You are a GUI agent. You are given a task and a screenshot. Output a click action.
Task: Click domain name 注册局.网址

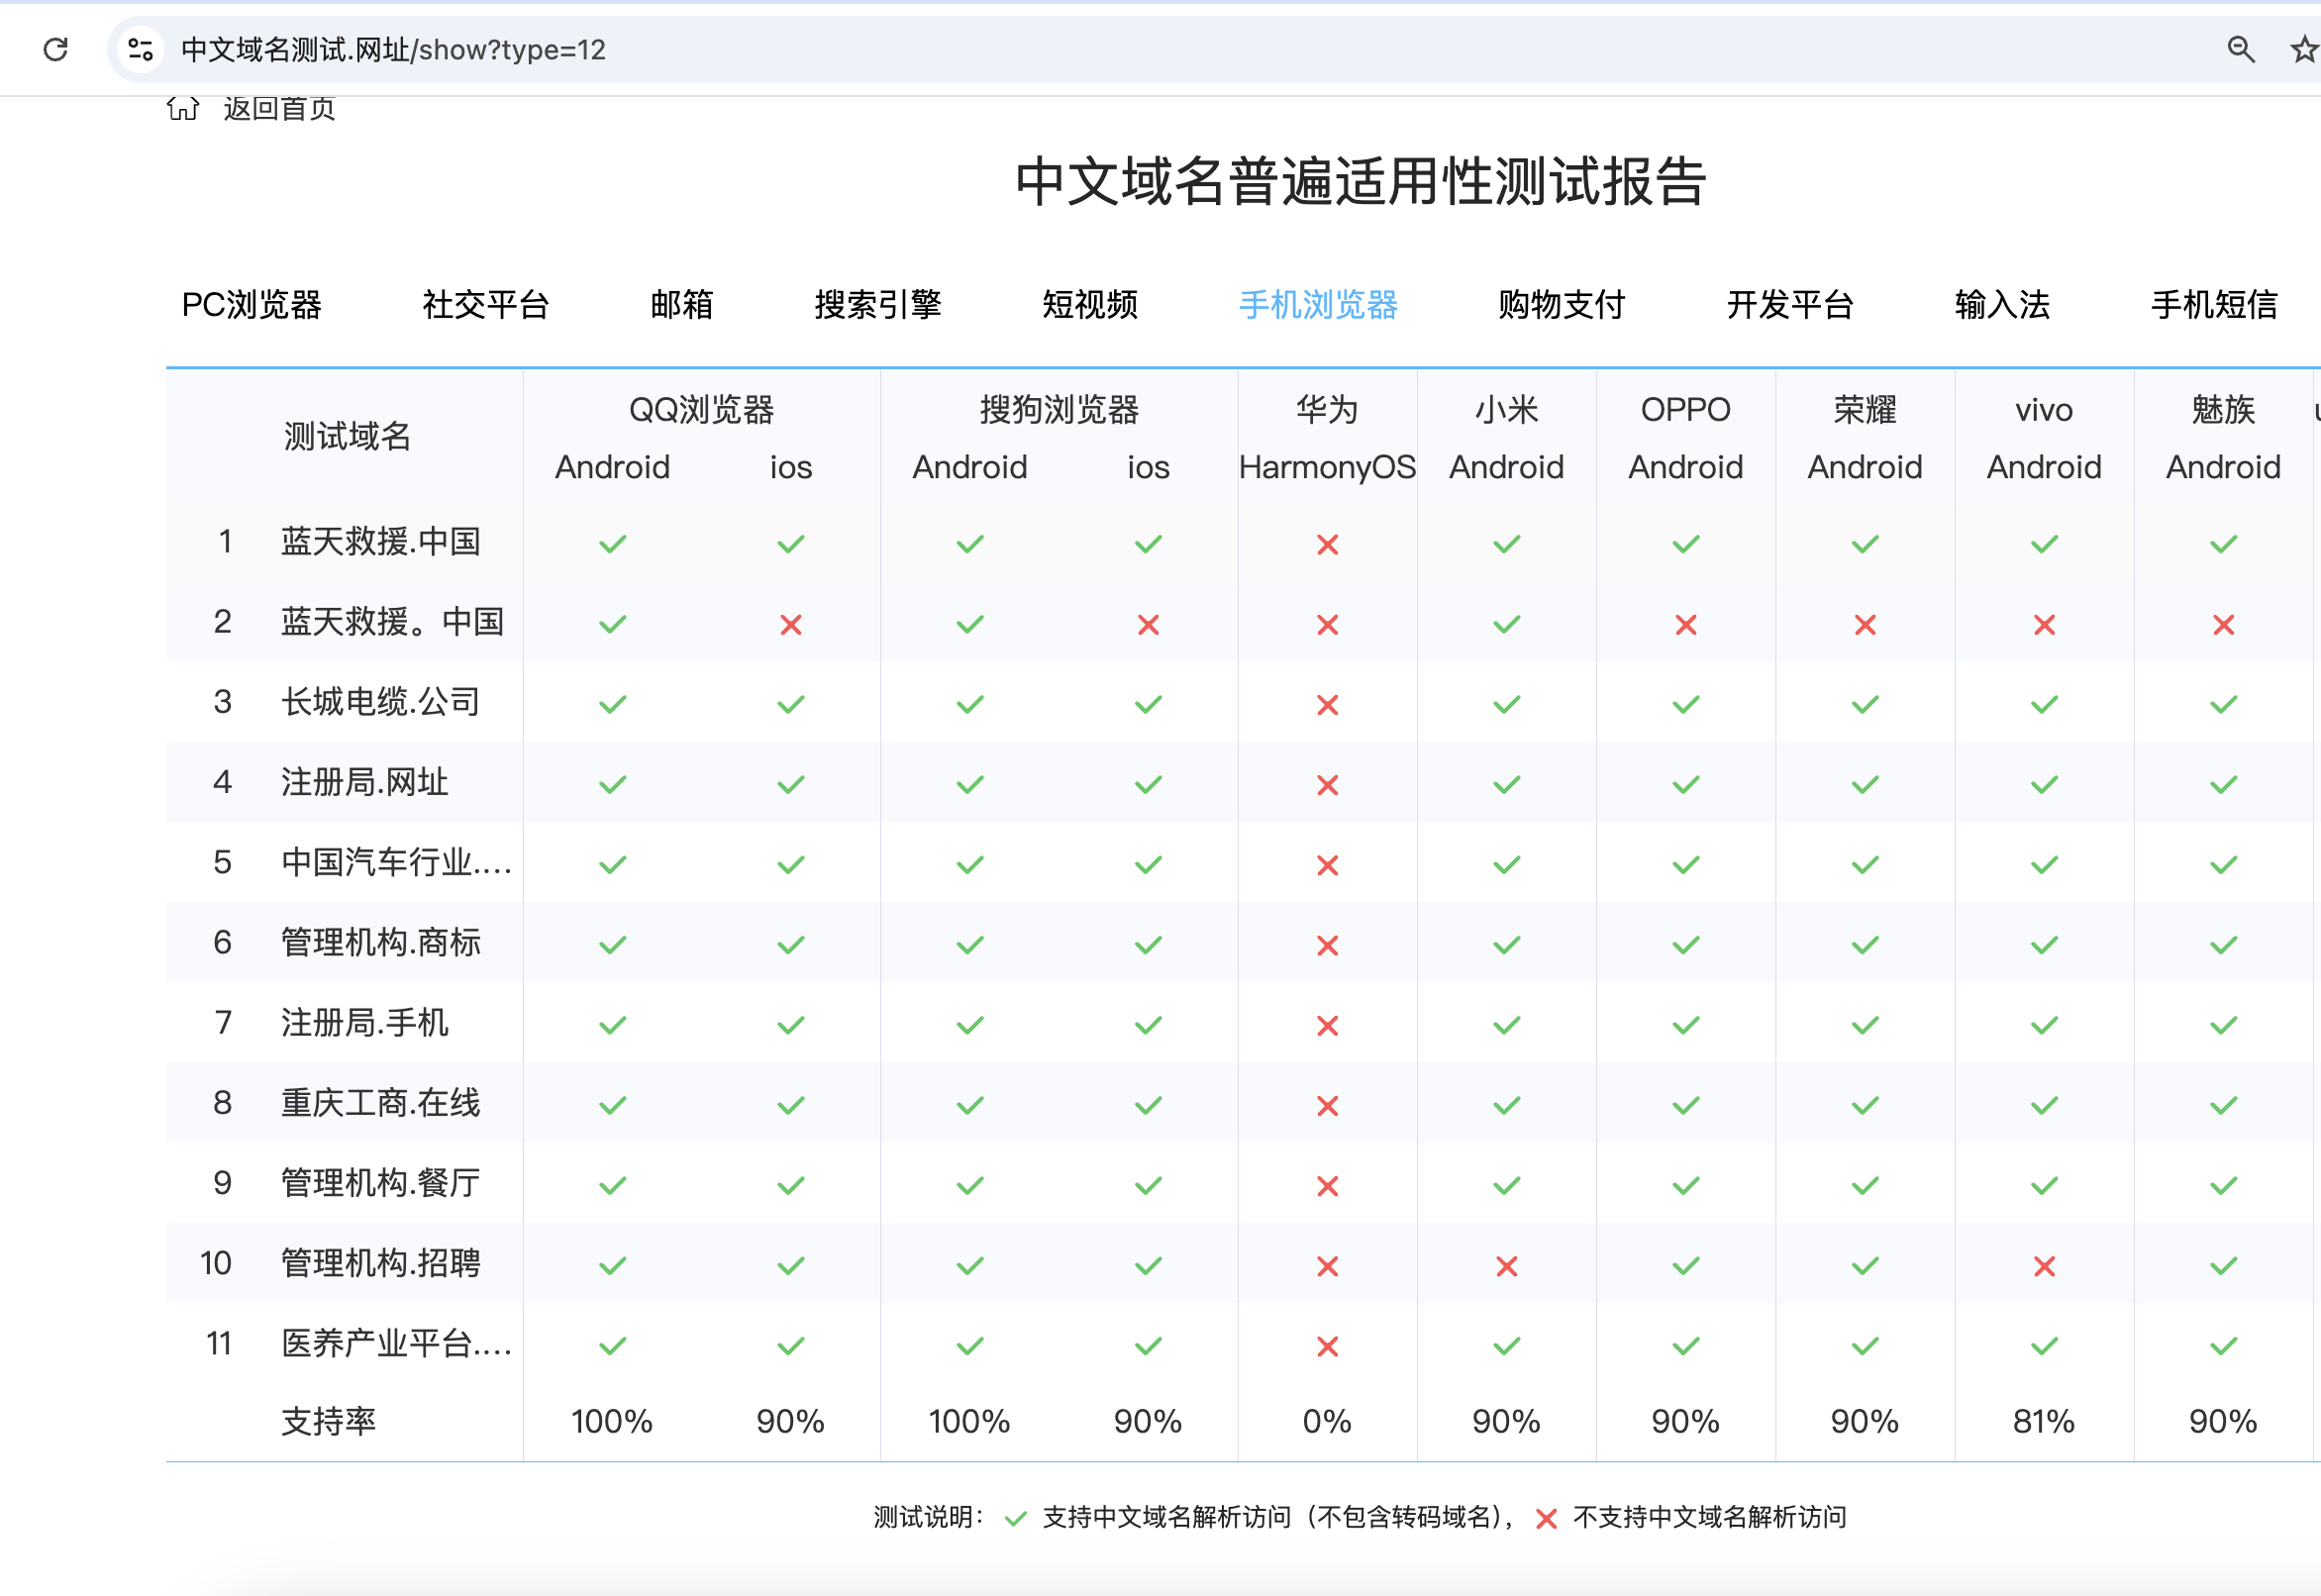tap(364, 782)
